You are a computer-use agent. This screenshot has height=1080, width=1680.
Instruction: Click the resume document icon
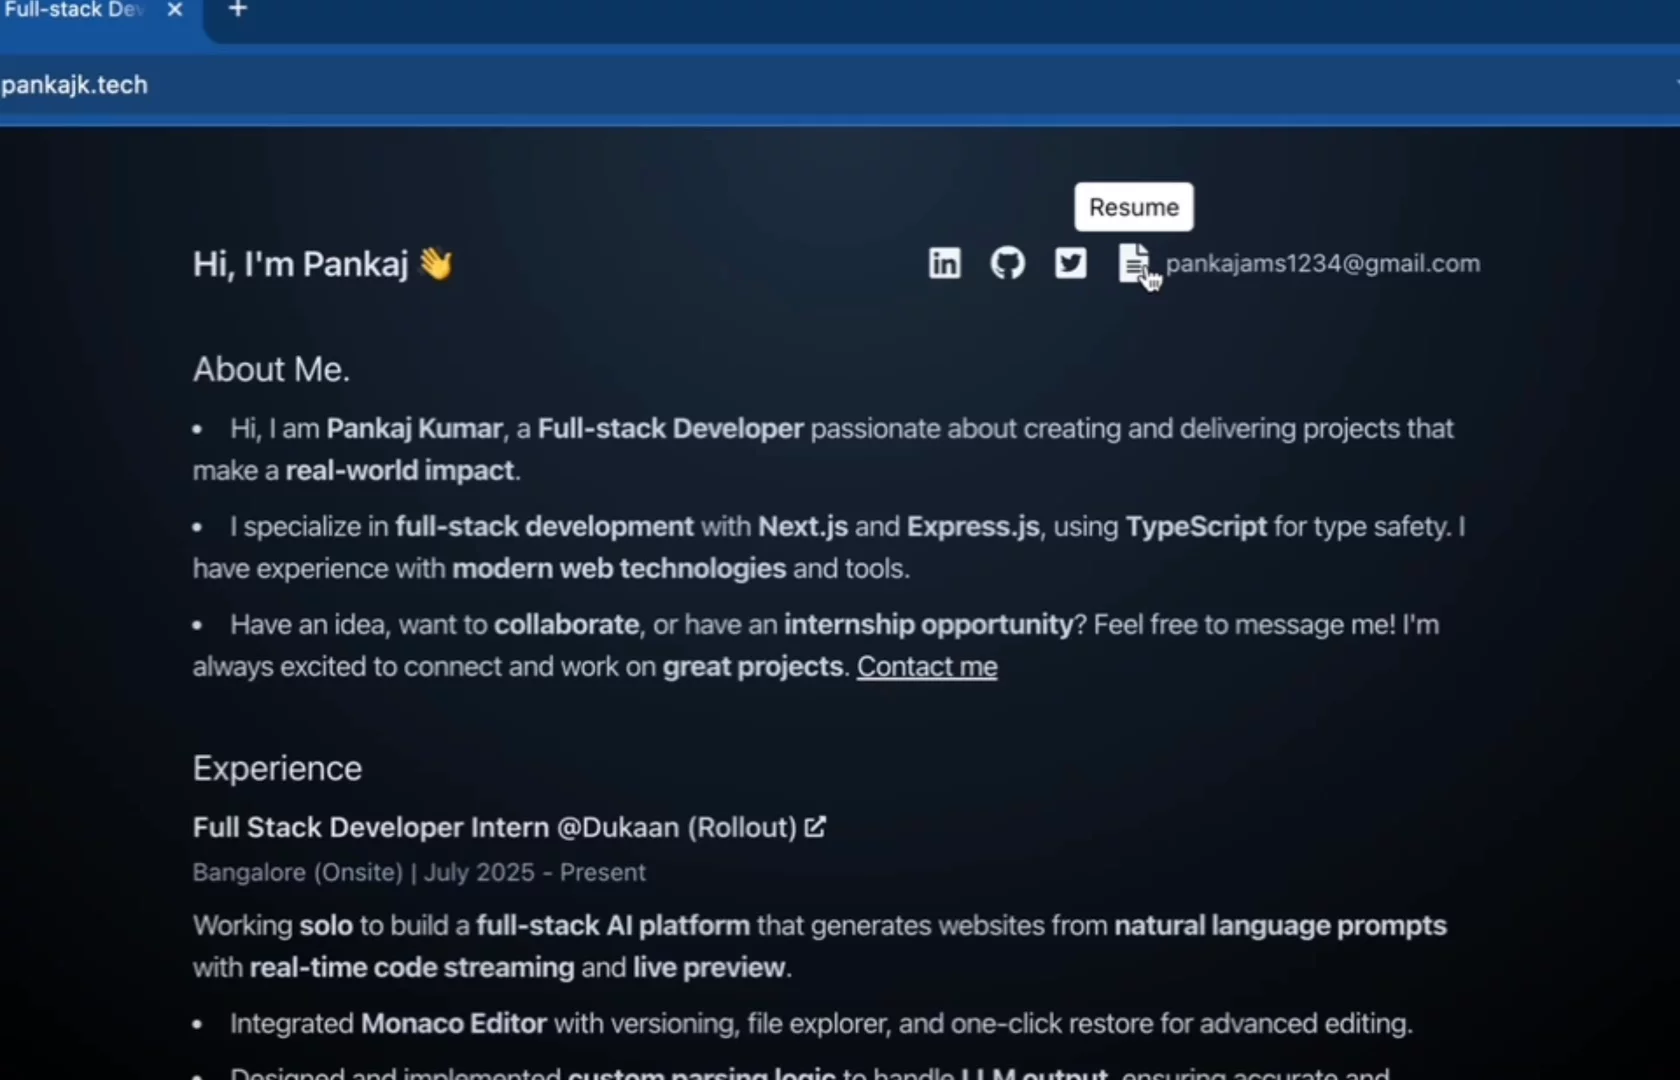pos(1133,263)
